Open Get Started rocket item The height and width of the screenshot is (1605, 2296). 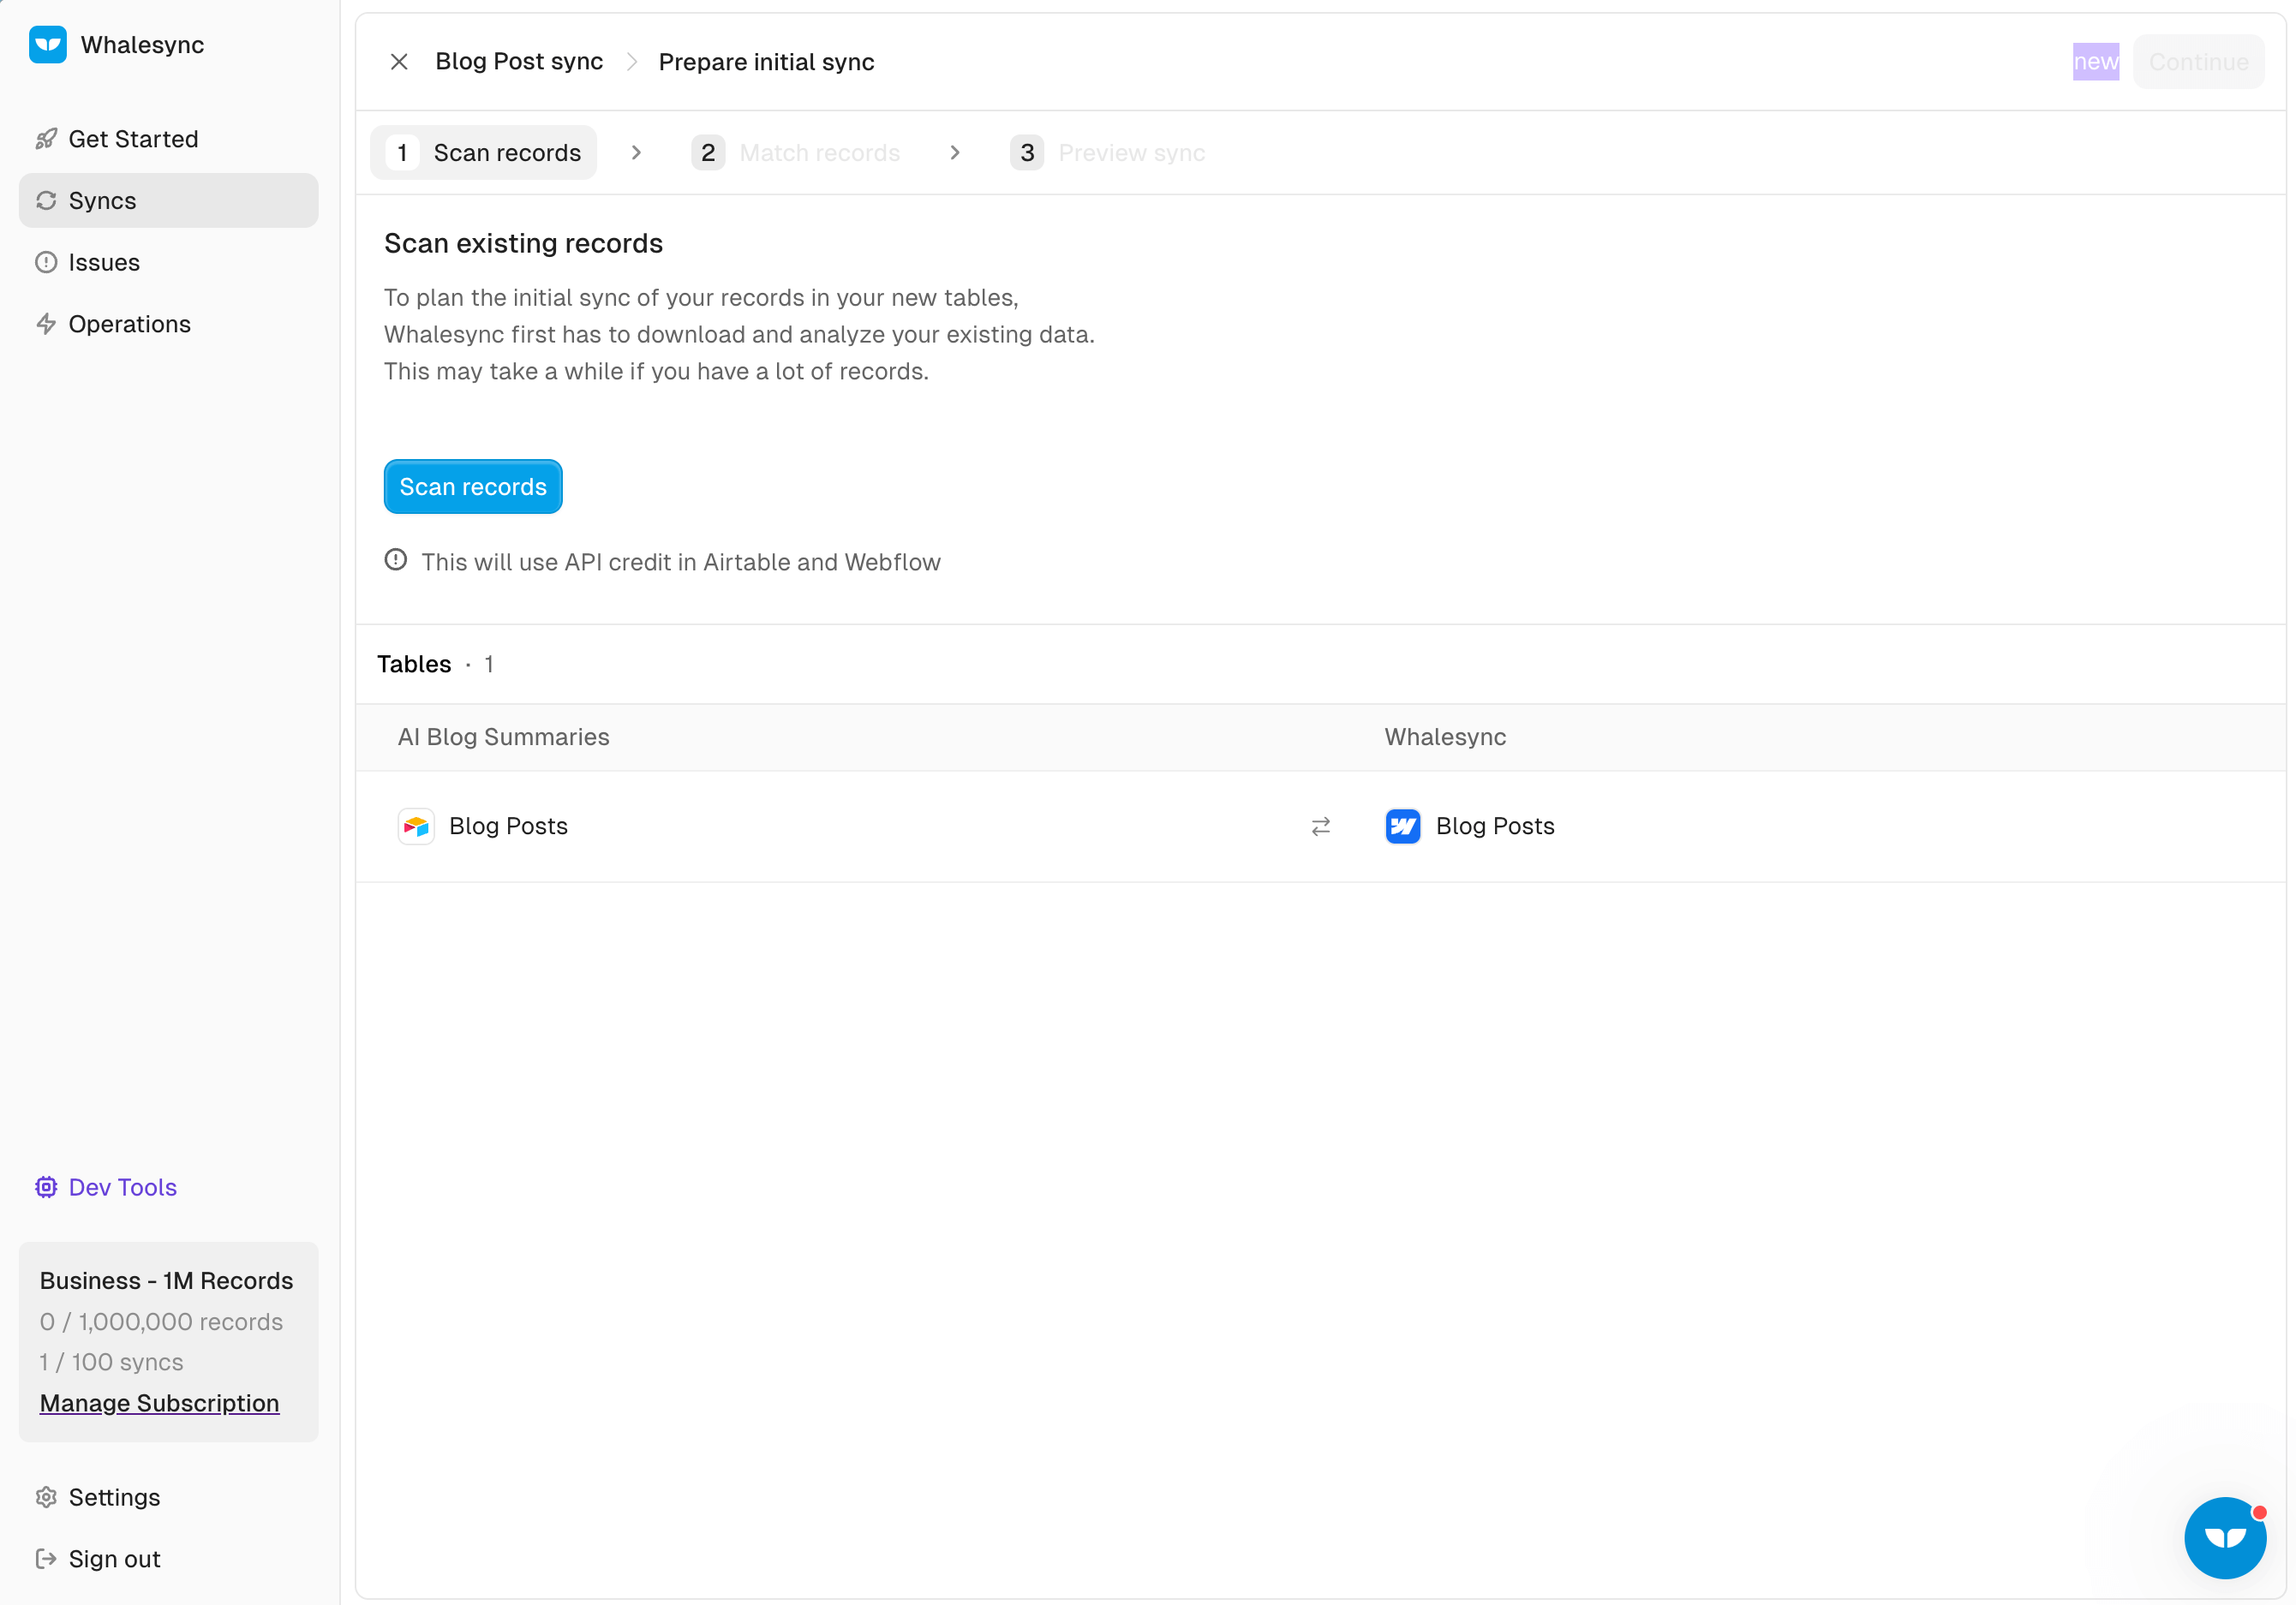pyautogui.click(x=132, y=139)
